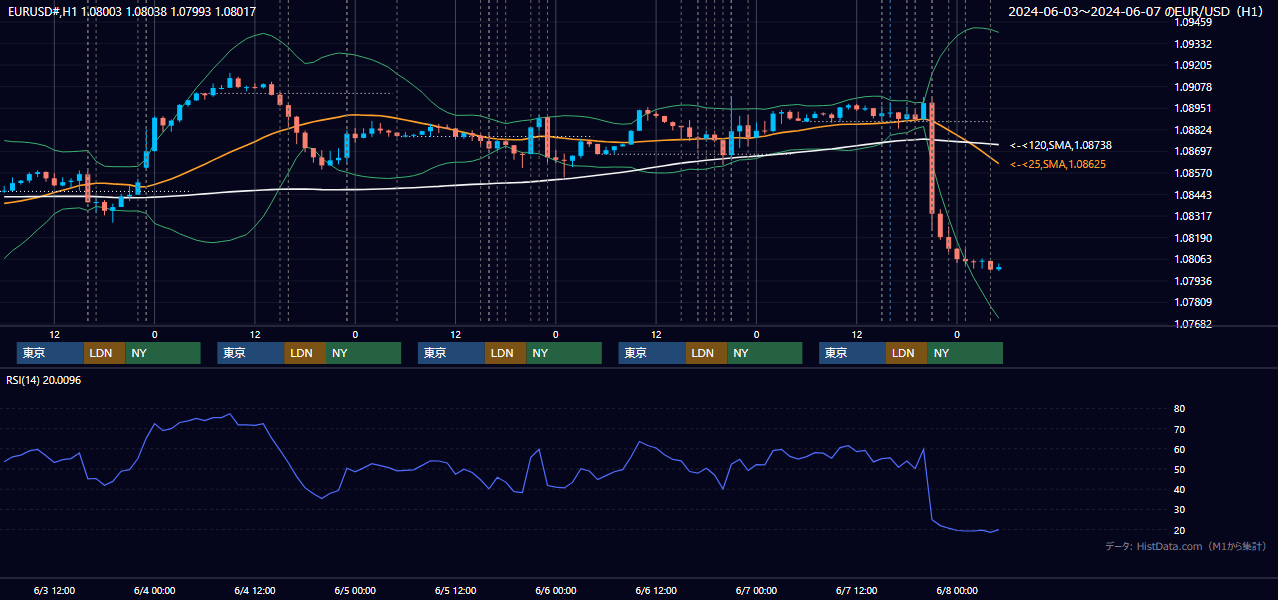Click price axis value 1.09332
This screenshot has width=1278, height=600.
tap(1193, 44)
